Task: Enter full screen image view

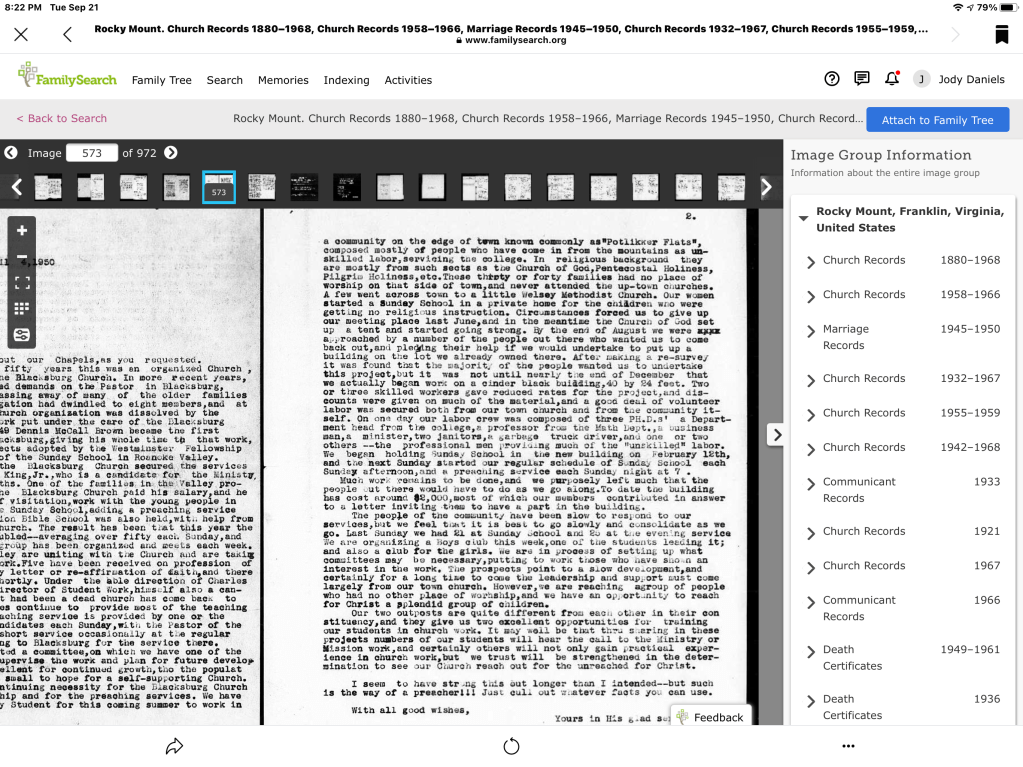Action: tap(22, 283)
